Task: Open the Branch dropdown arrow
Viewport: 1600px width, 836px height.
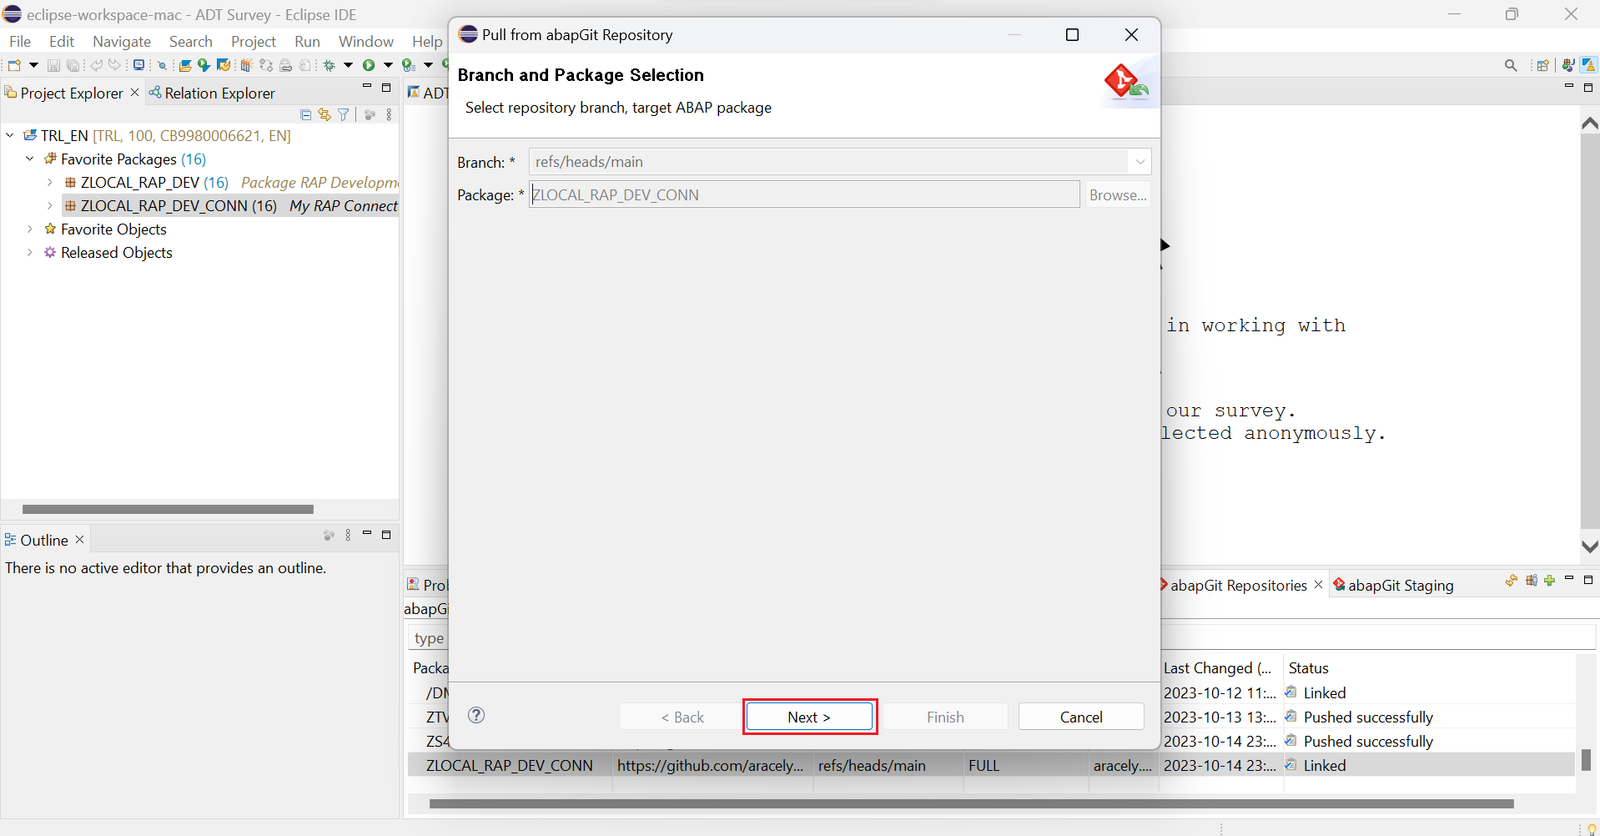Action: point(1139,162)
